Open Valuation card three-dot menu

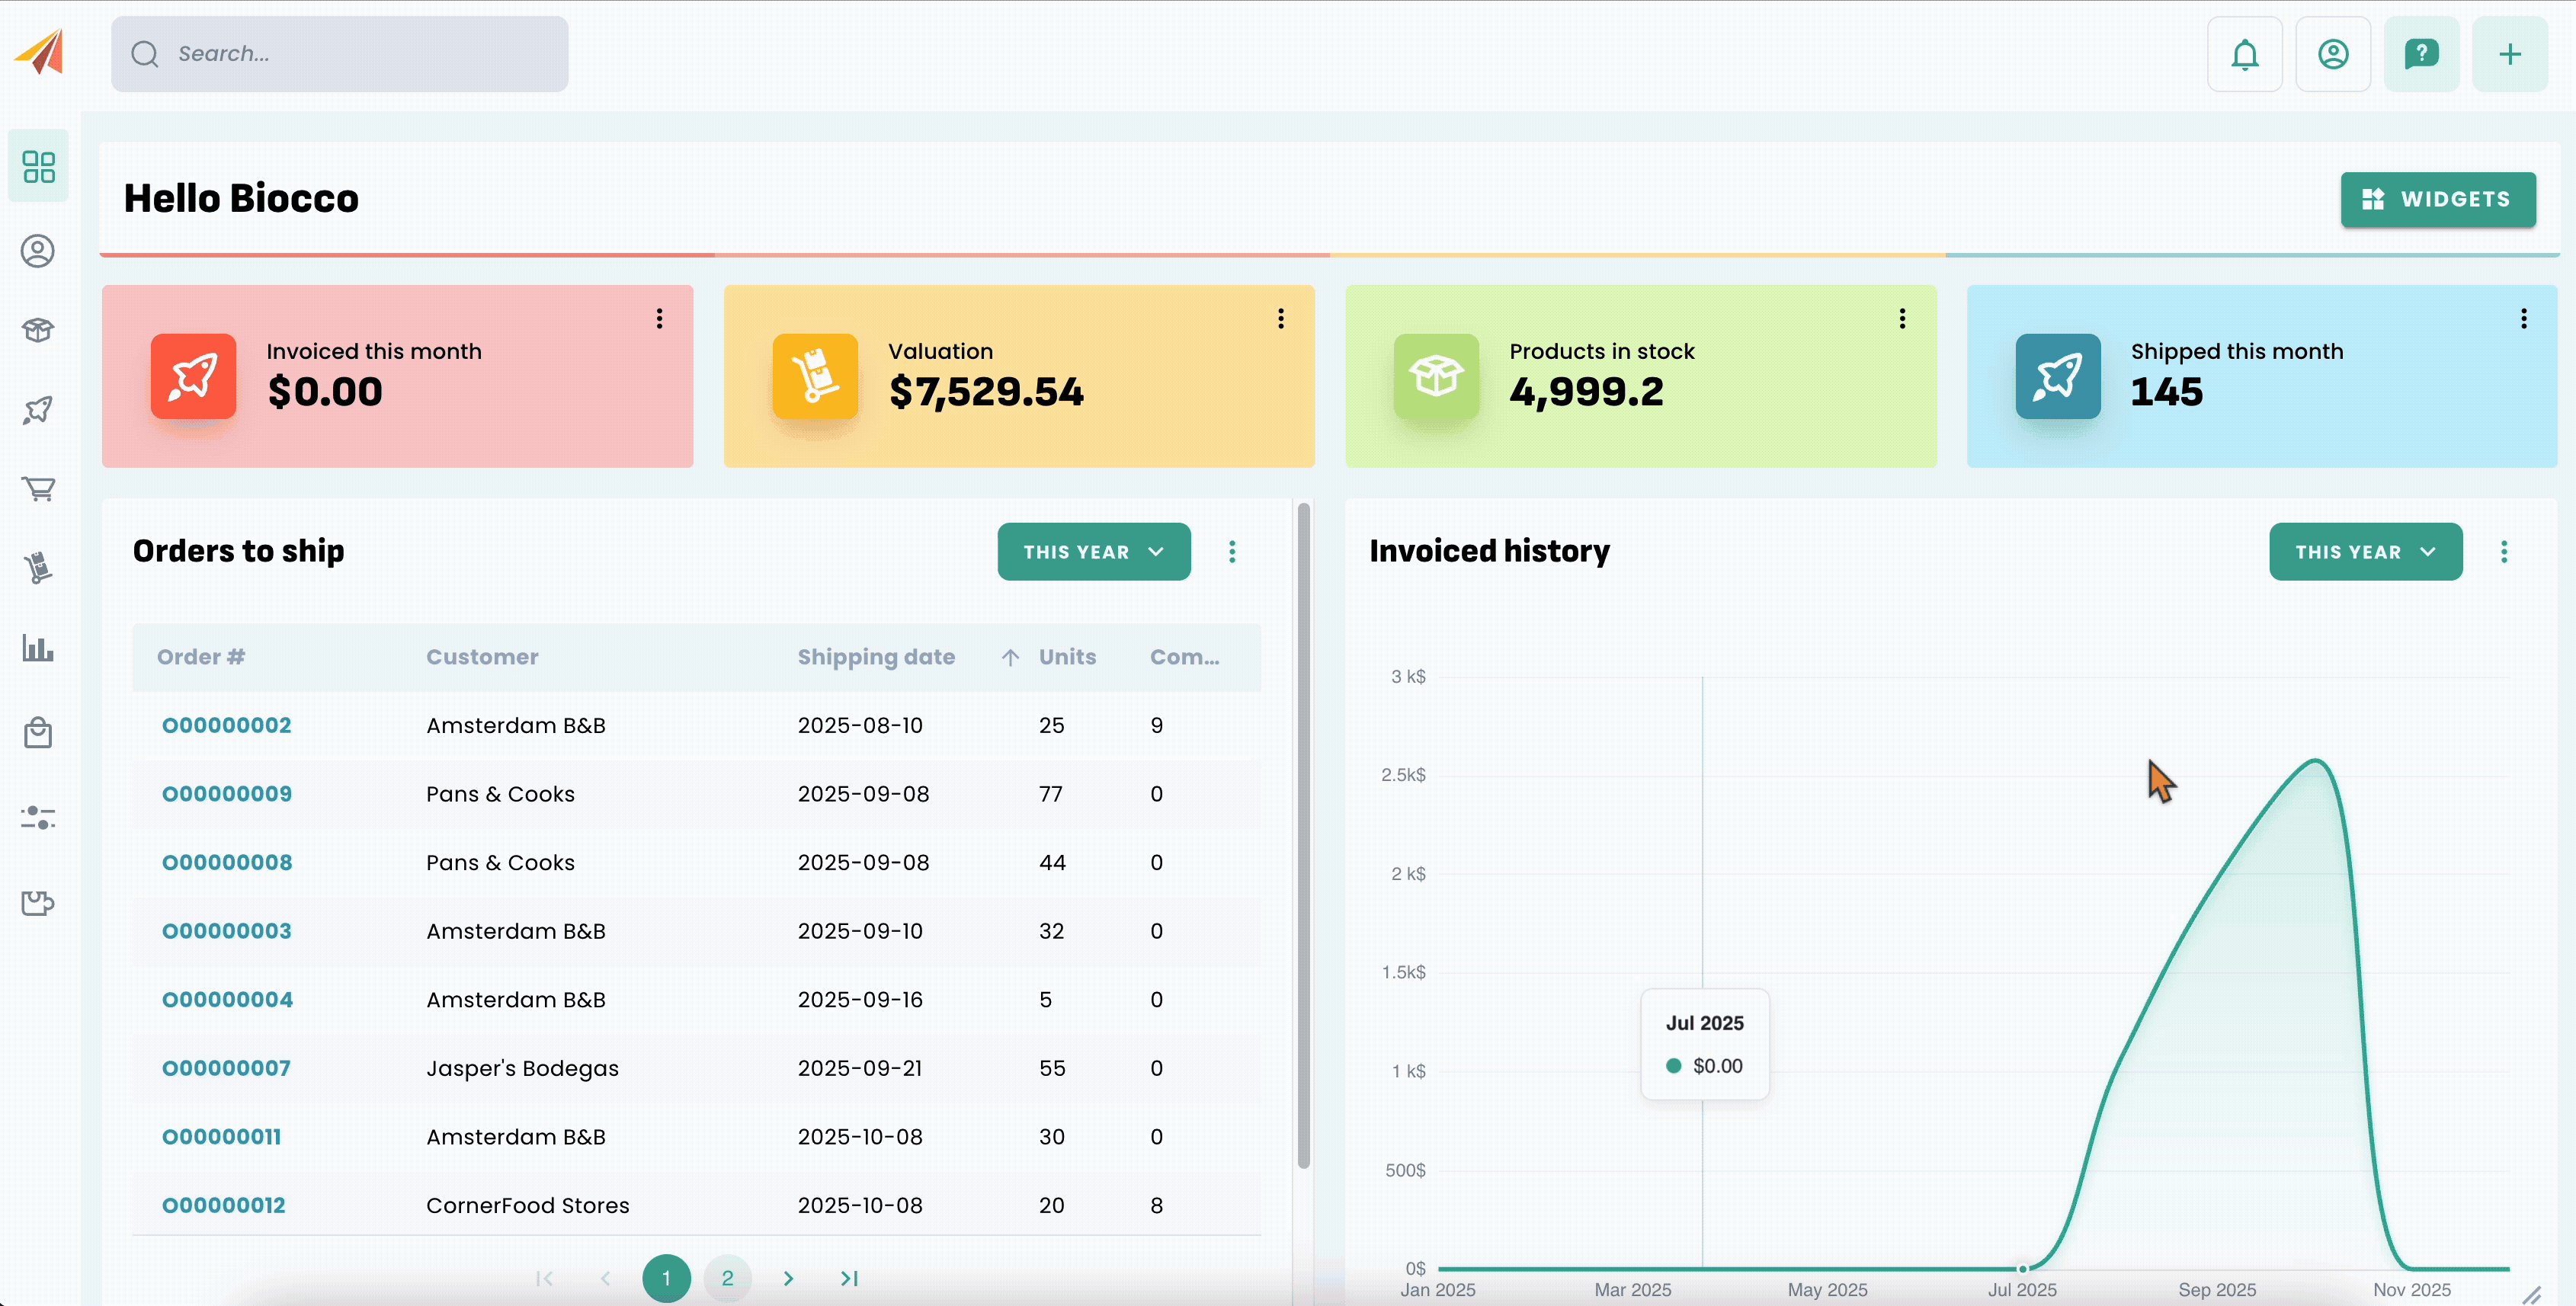[1280, 319]
